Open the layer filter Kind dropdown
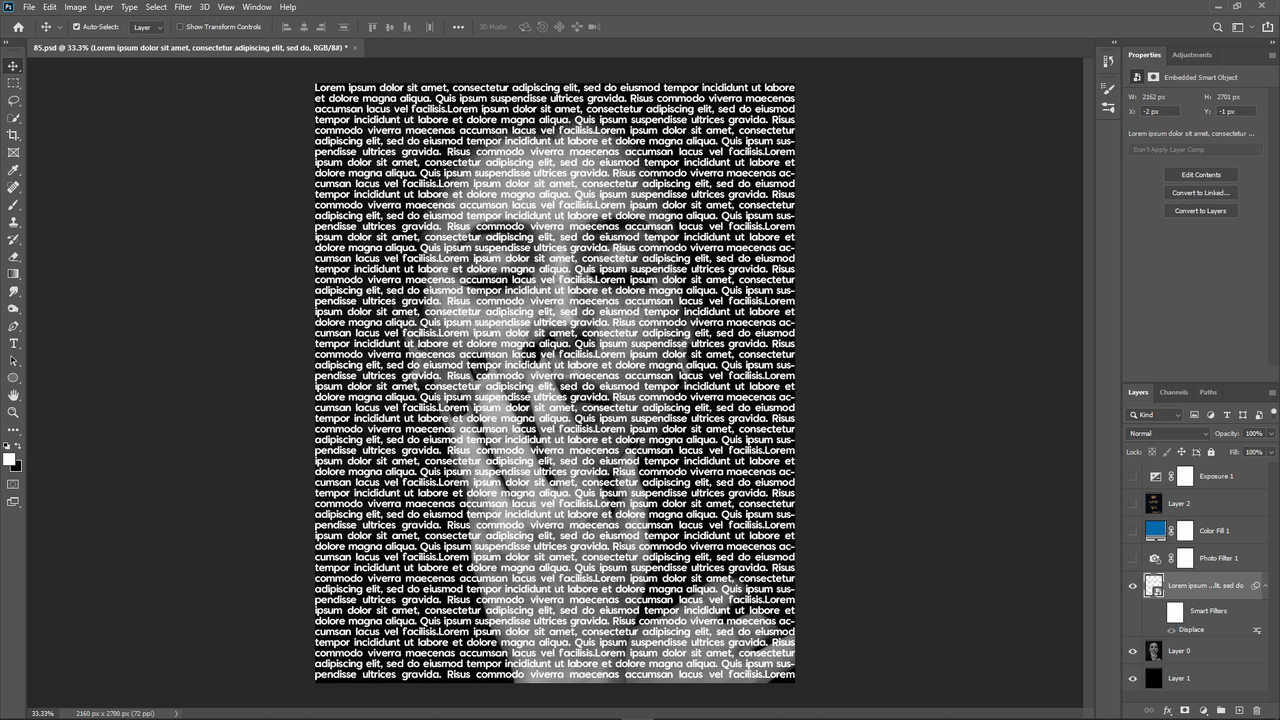 tap(1156, 415)
